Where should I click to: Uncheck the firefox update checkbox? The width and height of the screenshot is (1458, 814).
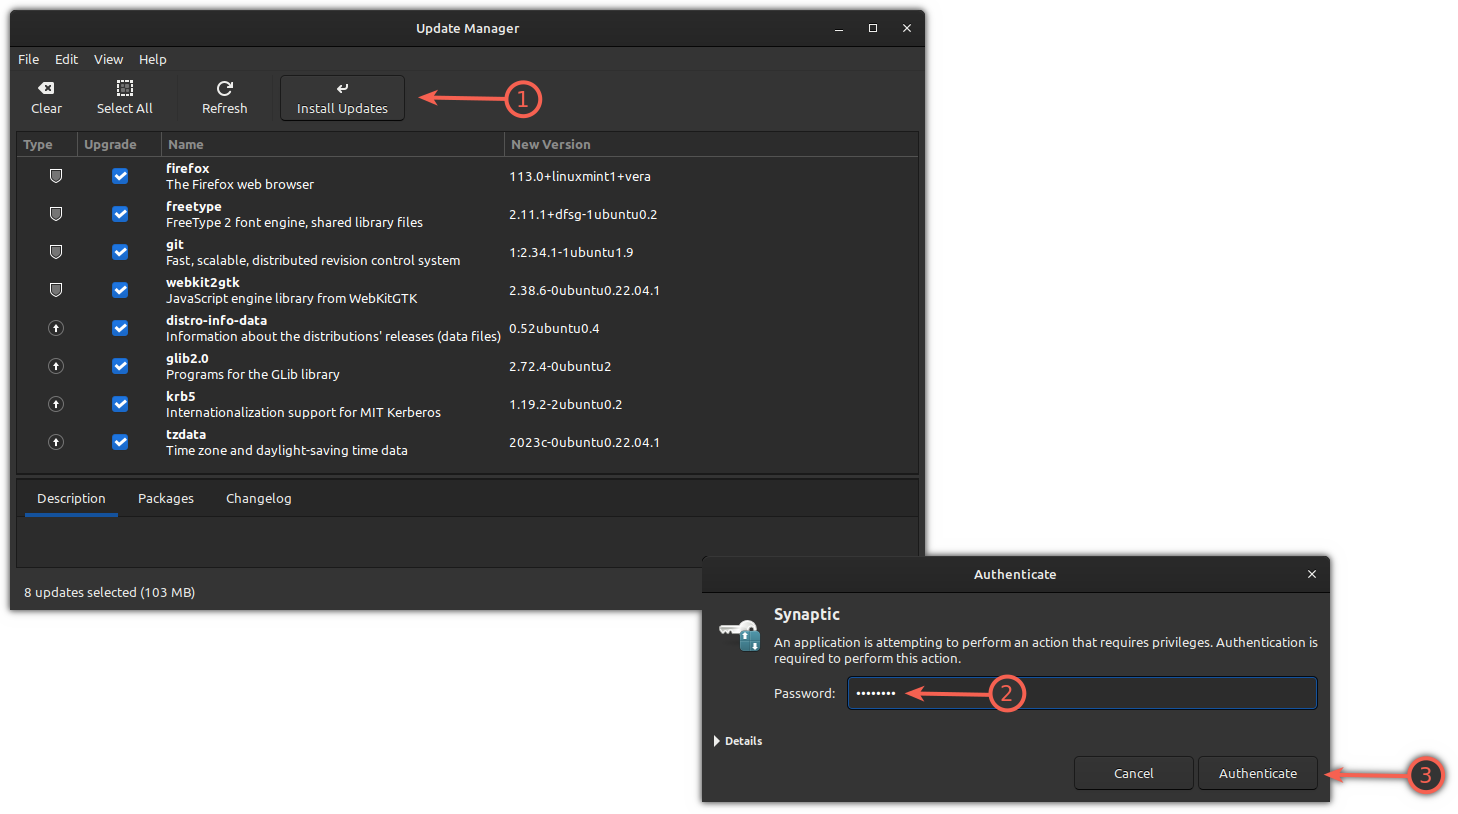coord(119,175)
